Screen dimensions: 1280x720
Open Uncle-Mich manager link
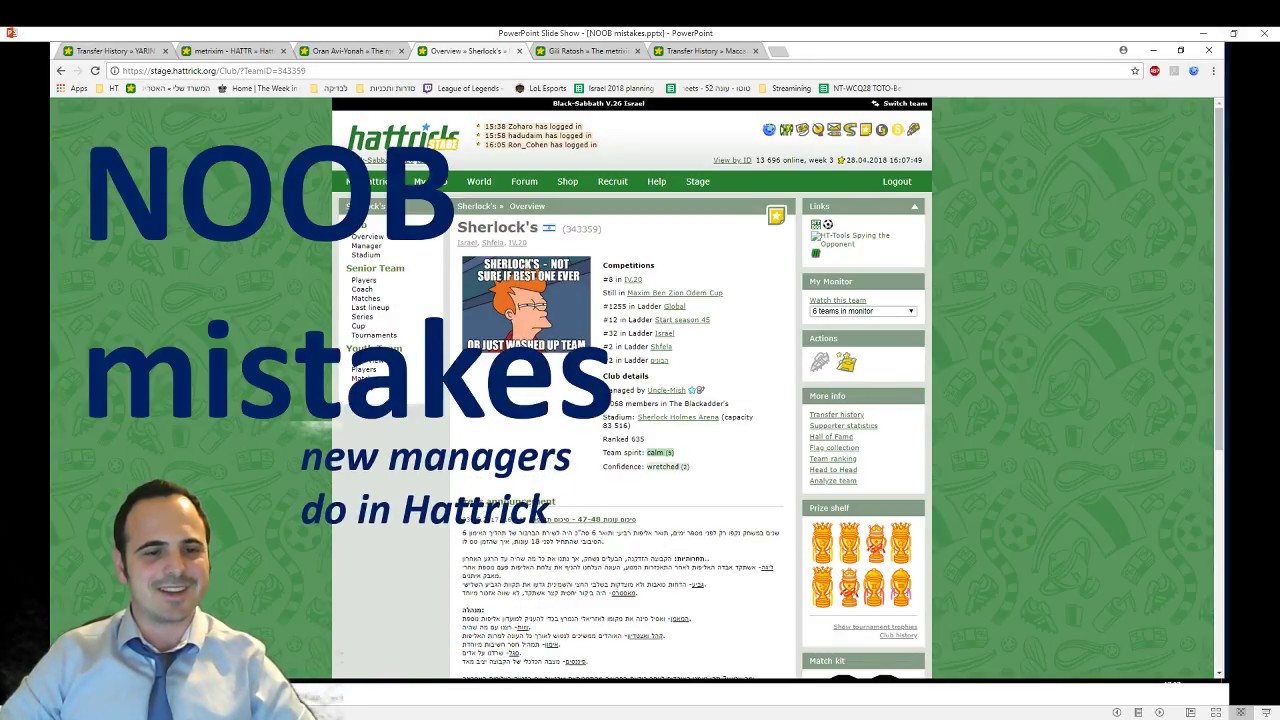[x=666, y=390]
